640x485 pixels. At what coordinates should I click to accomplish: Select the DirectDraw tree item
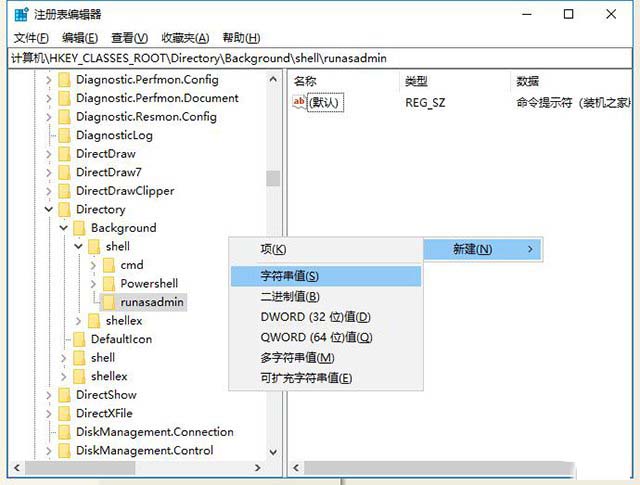pyautogui.click(x=106, y=154)
